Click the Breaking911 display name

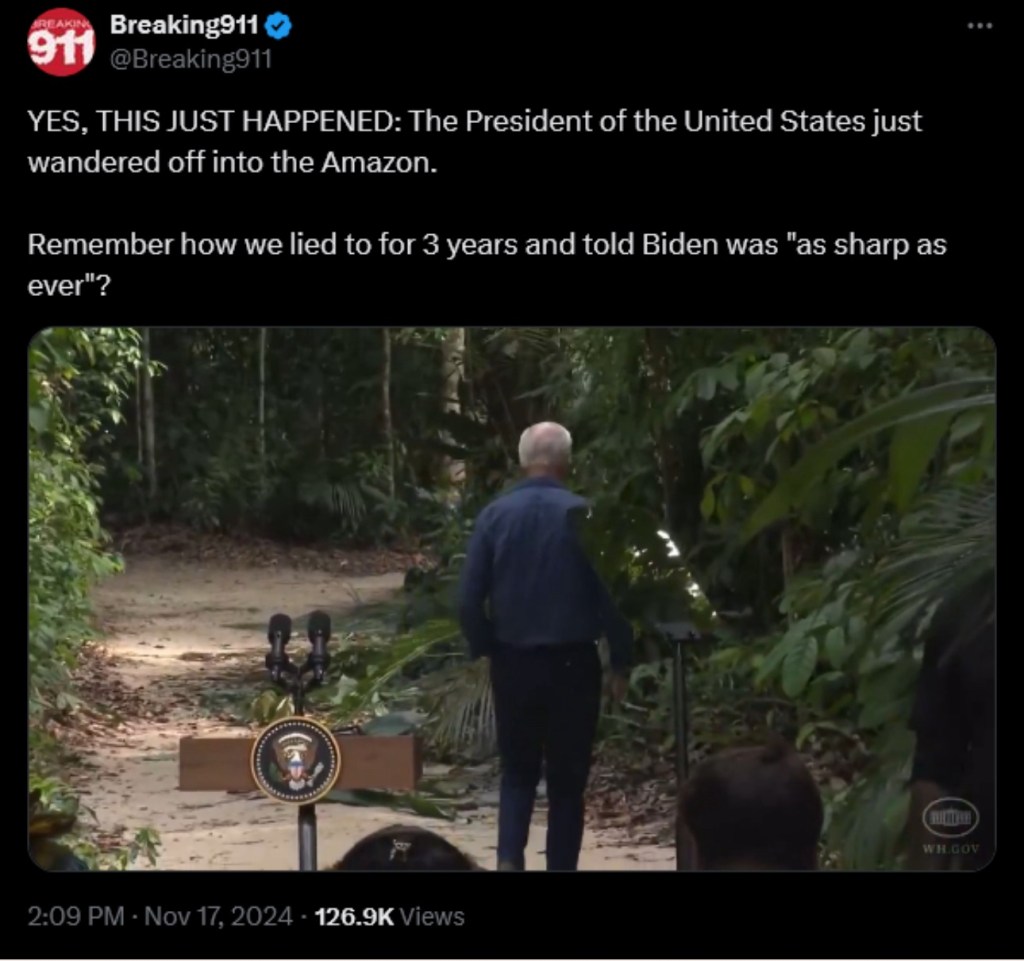(185, 25)
